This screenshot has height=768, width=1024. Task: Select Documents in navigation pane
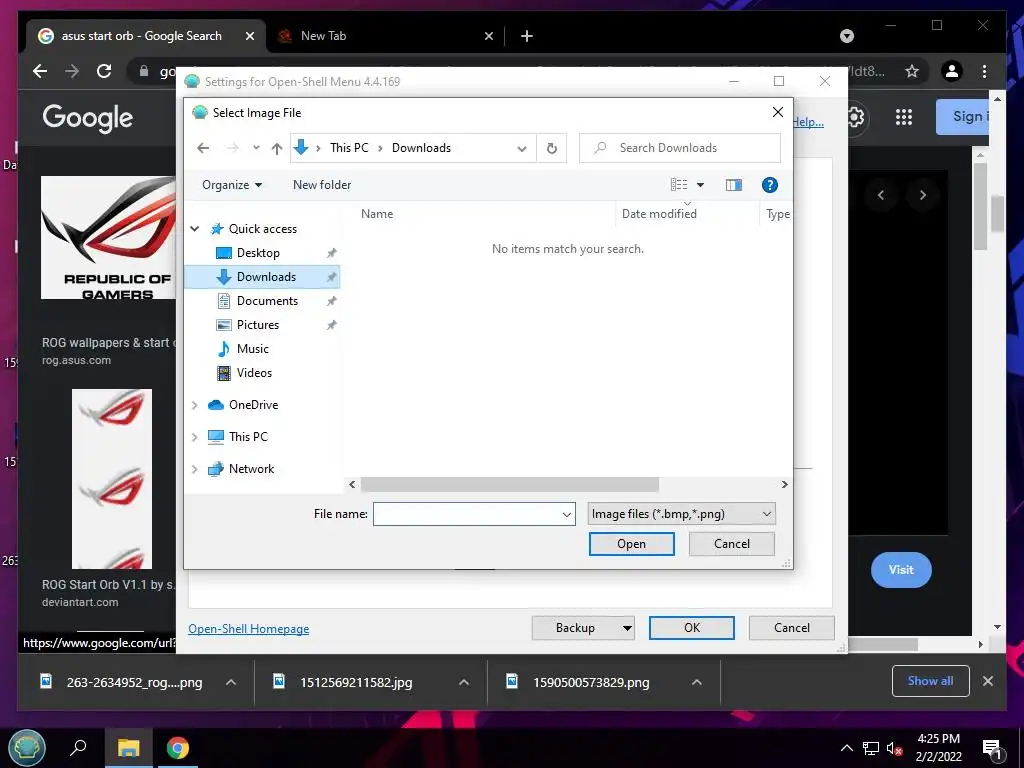click(x=267, y=301)
